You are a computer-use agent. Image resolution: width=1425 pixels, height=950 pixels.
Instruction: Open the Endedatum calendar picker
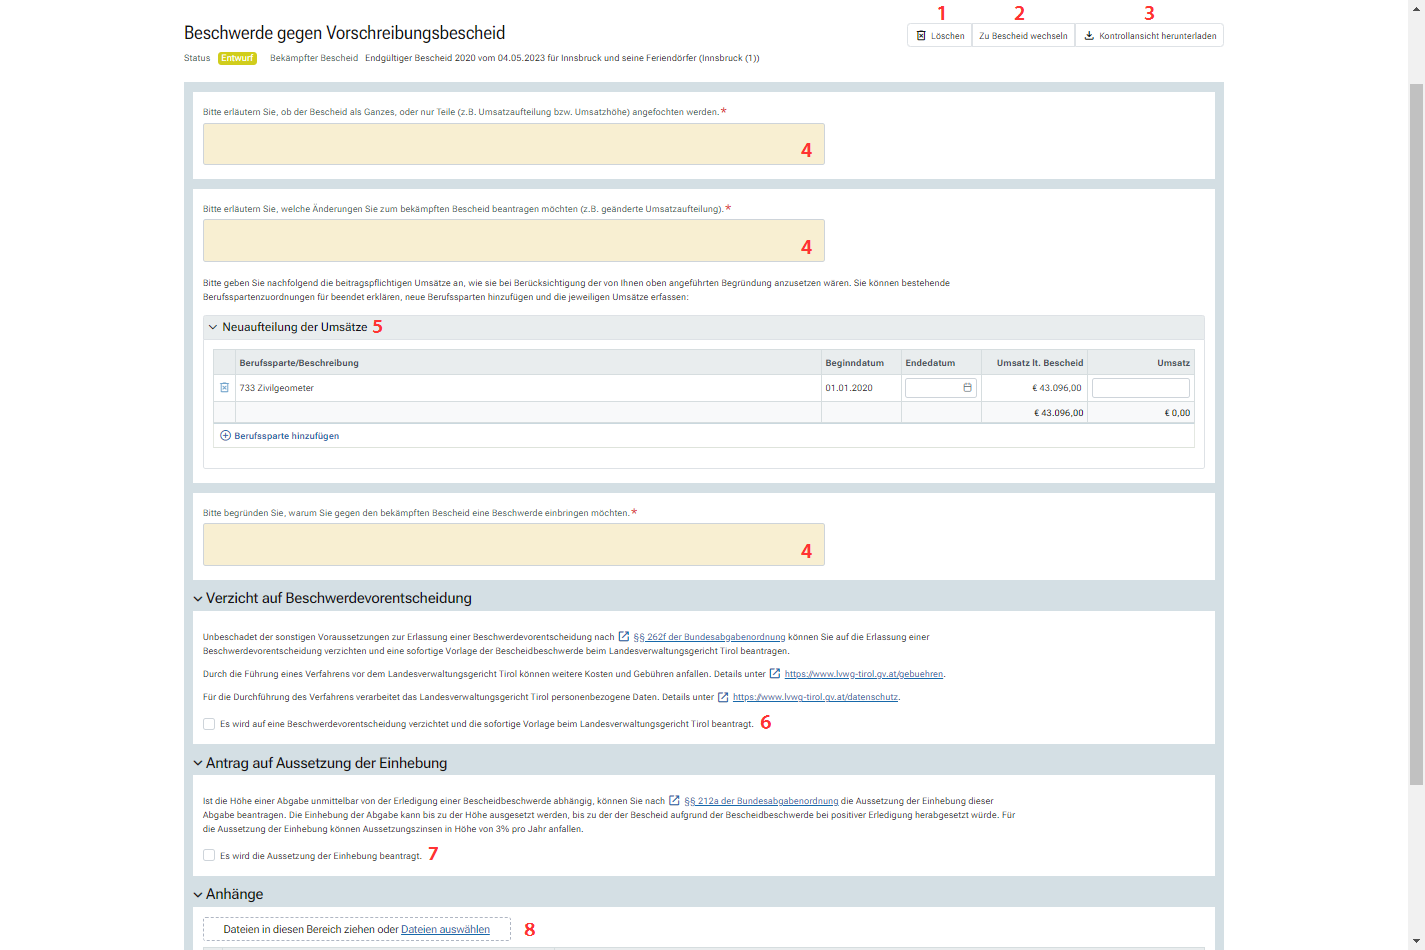pyautogui.click(x=967, y=388)
